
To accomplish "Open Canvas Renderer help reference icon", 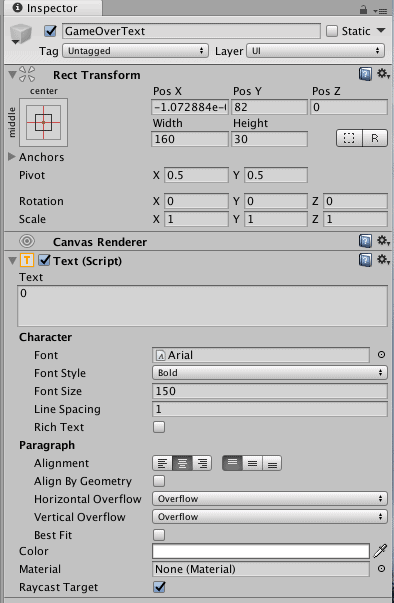I will (365, 241).
